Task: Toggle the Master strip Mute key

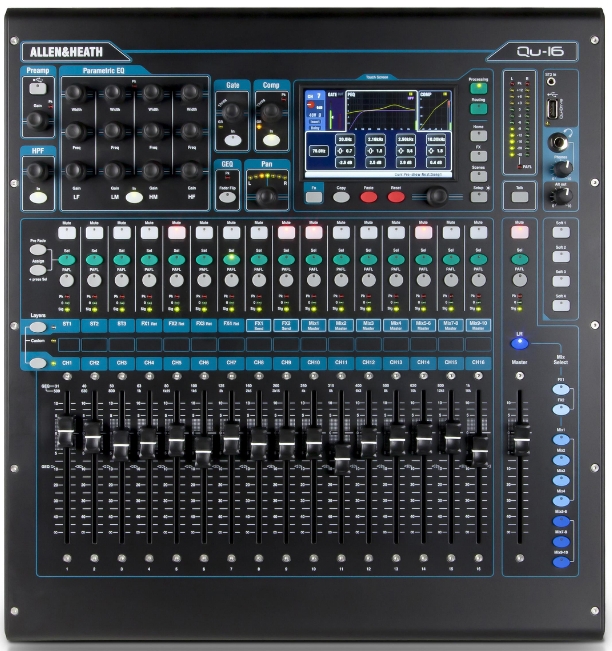Action: pyautogui.click(x=519, y=232)
